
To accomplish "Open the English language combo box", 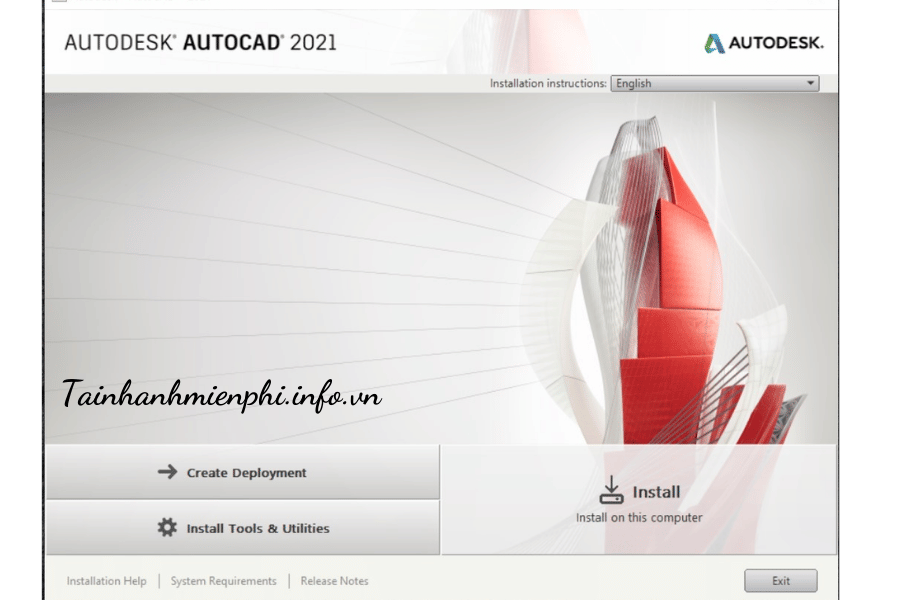I will pos(714,84).
